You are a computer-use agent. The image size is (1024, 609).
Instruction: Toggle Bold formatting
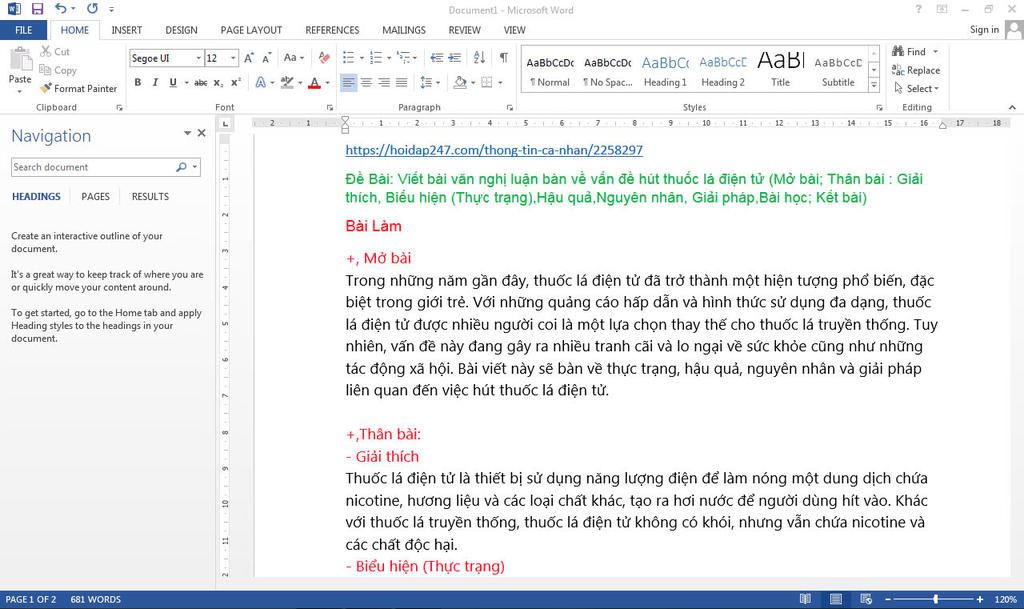138,82
